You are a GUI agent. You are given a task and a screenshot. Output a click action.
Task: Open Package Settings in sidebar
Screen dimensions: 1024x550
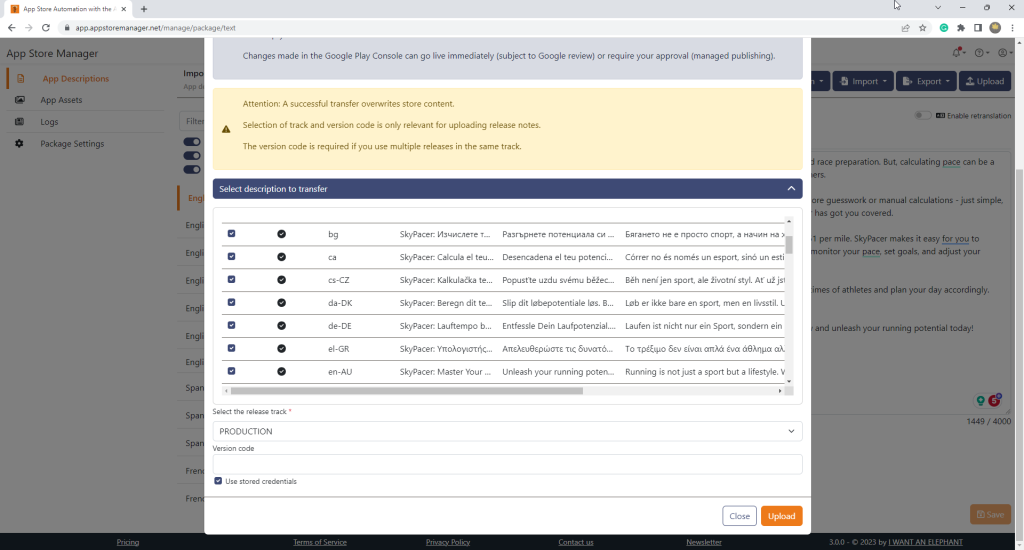[72, 144]
